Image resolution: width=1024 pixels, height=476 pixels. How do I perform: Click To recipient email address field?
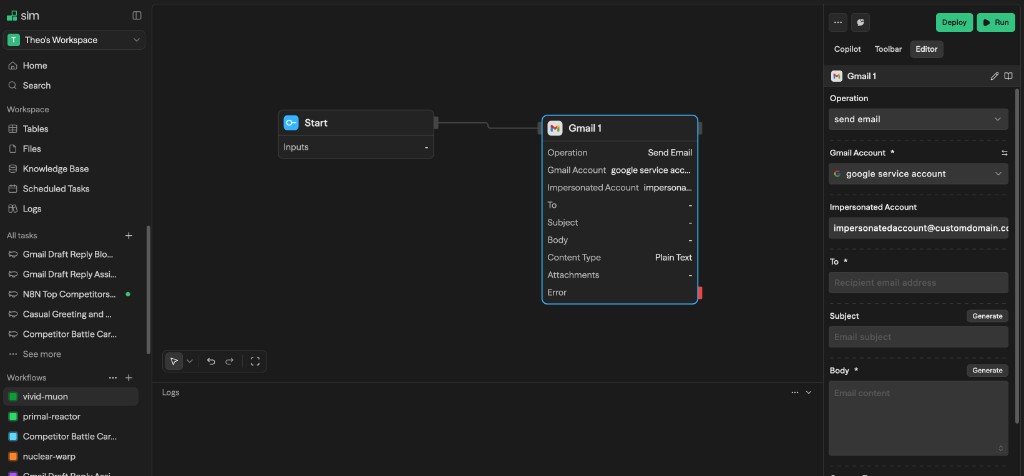[918, 283]
